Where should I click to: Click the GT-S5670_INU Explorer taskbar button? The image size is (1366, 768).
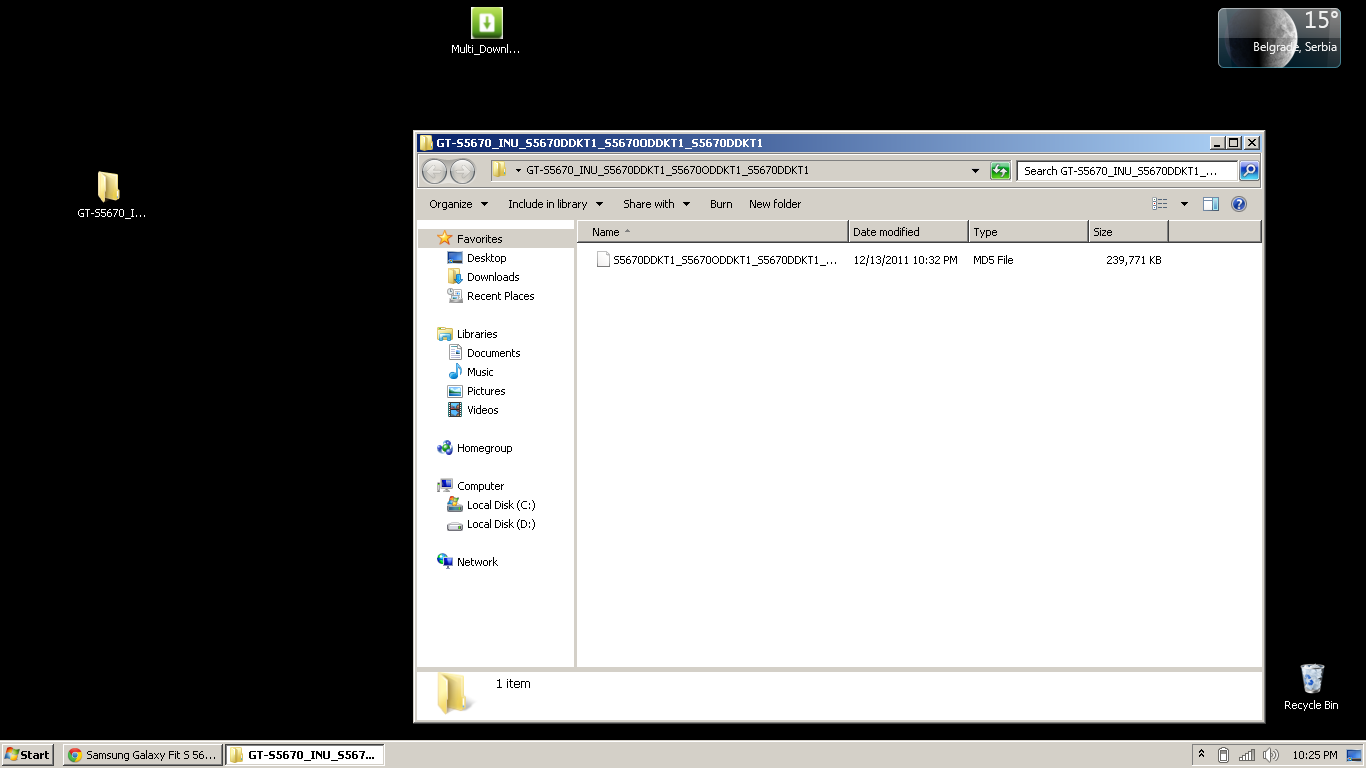click(x=304, y=755)
